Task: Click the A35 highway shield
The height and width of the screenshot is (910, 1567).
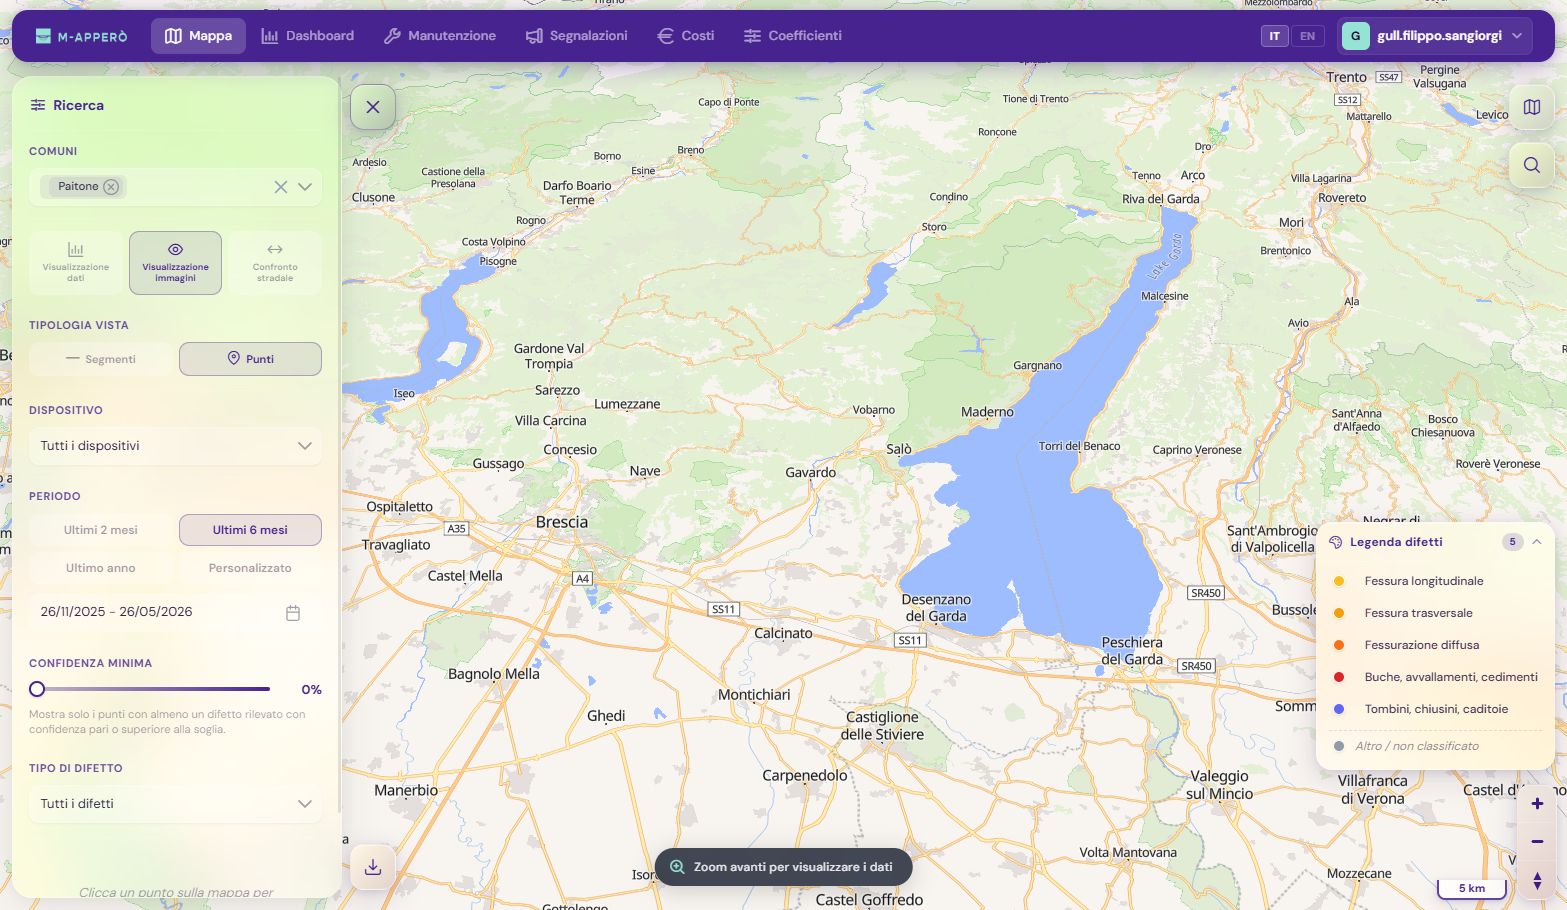Action: coord(456,528)
